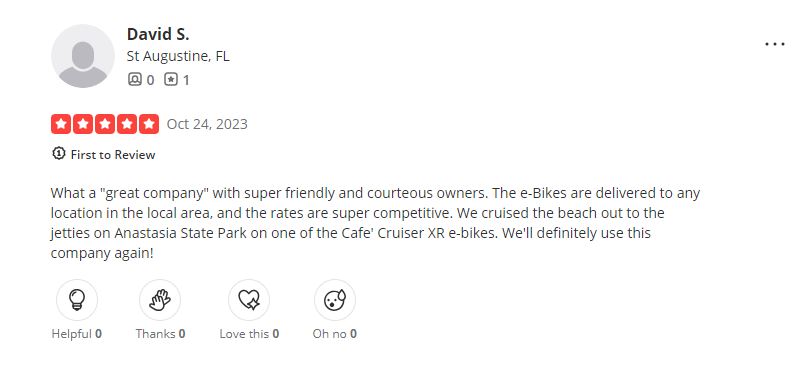809x372 pixels.
Task: Click the Thanks high-five hands icon
Action: [x=160, y=300]
